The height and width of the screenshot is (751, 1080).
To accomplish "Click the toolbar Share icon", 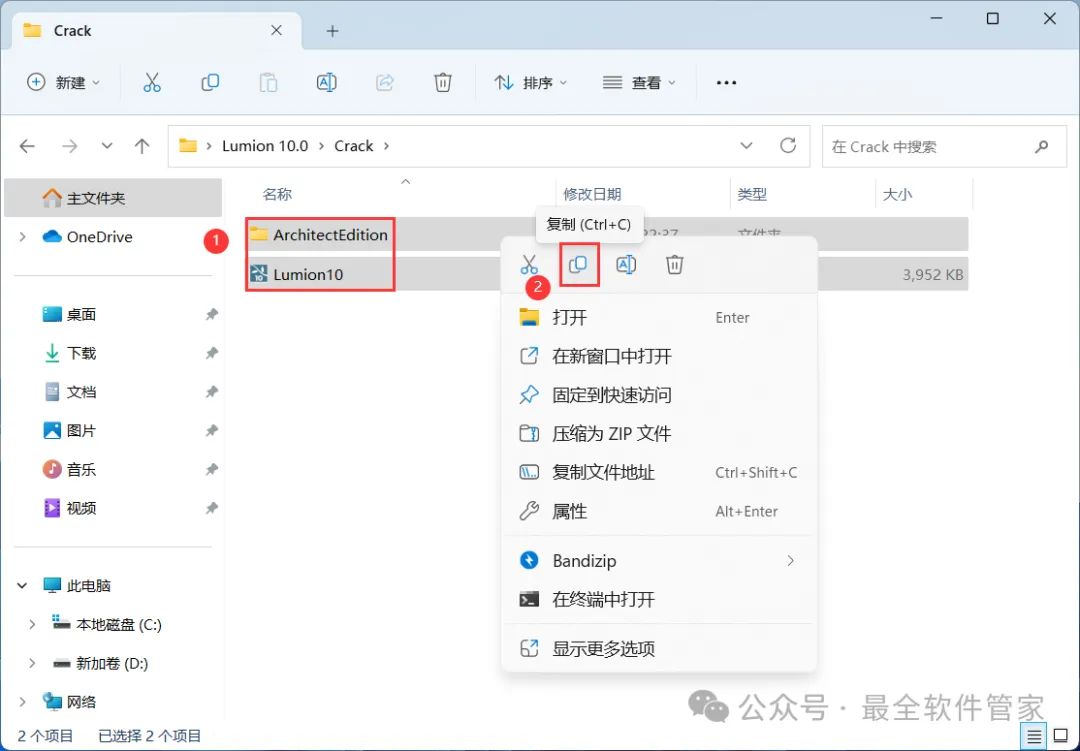I will pyautogui.click(x=384, y=83).
